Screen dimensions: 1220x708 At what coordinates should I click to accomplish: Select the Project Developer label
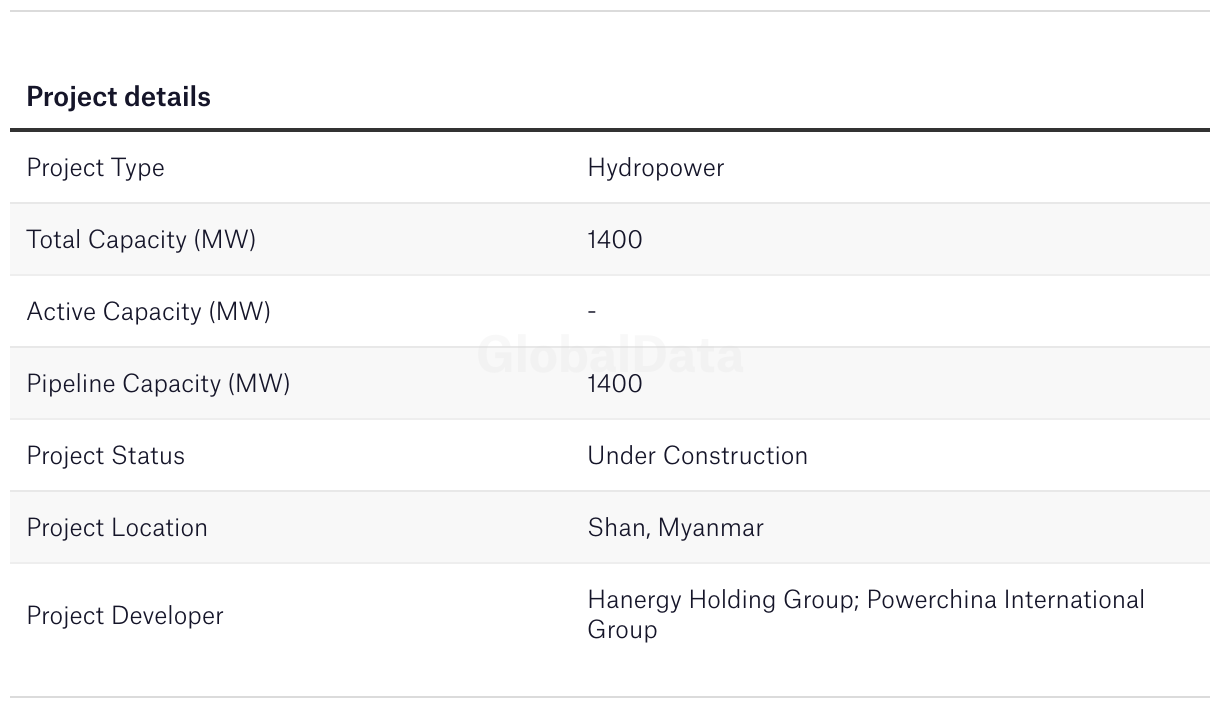click(x=125, y=616)
